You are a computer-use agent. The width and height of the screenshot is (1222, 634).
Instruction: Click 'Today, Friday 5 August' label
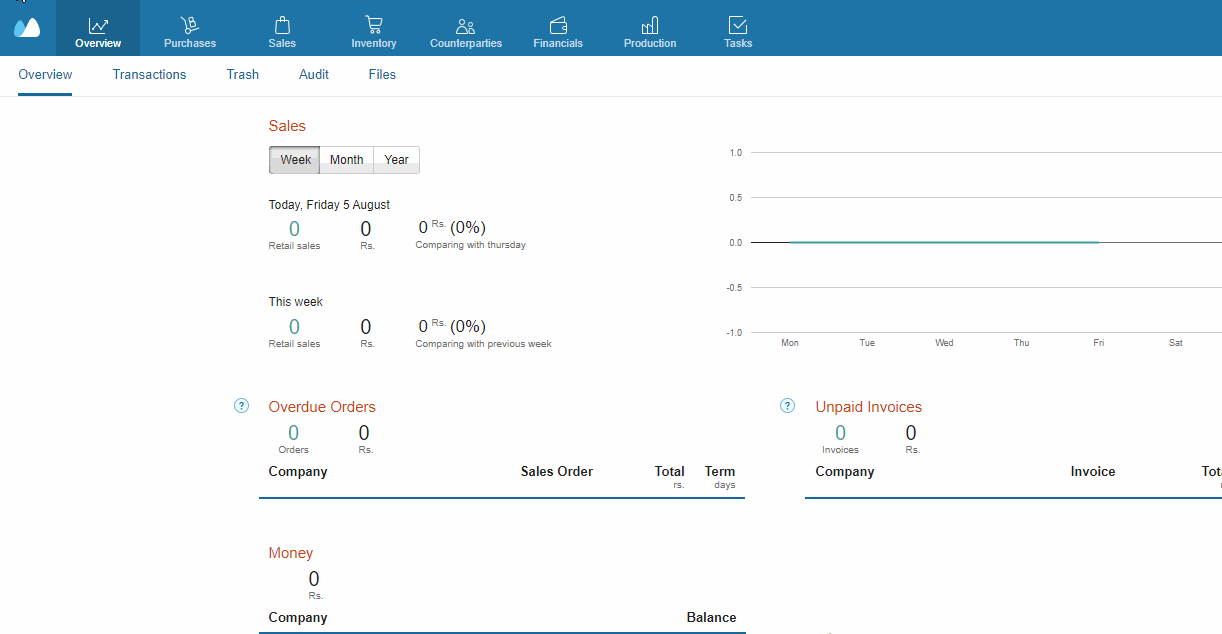(x=329, y=205)
